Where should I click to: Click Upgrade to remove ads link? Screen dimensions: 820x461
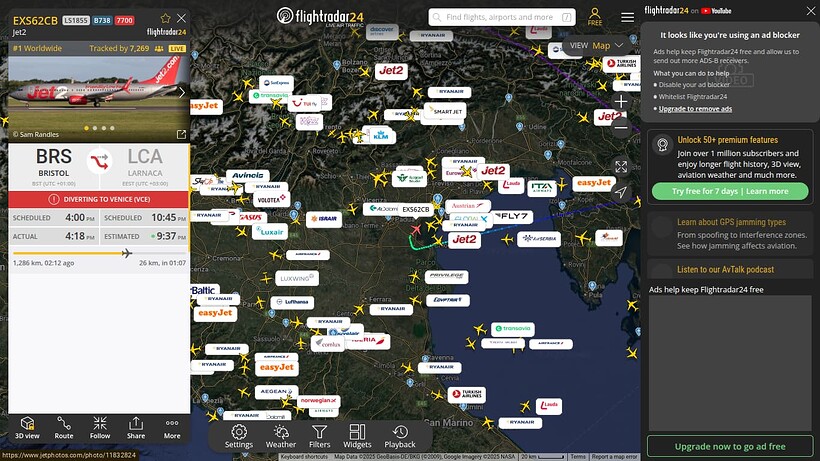[695, 109]
